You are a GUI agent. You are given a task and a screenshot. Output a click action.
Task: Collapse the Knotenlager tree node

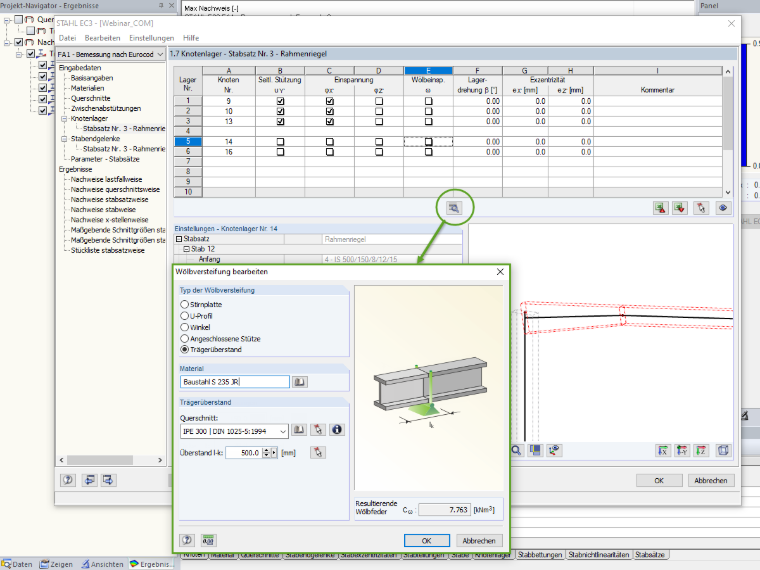(63, 118)
